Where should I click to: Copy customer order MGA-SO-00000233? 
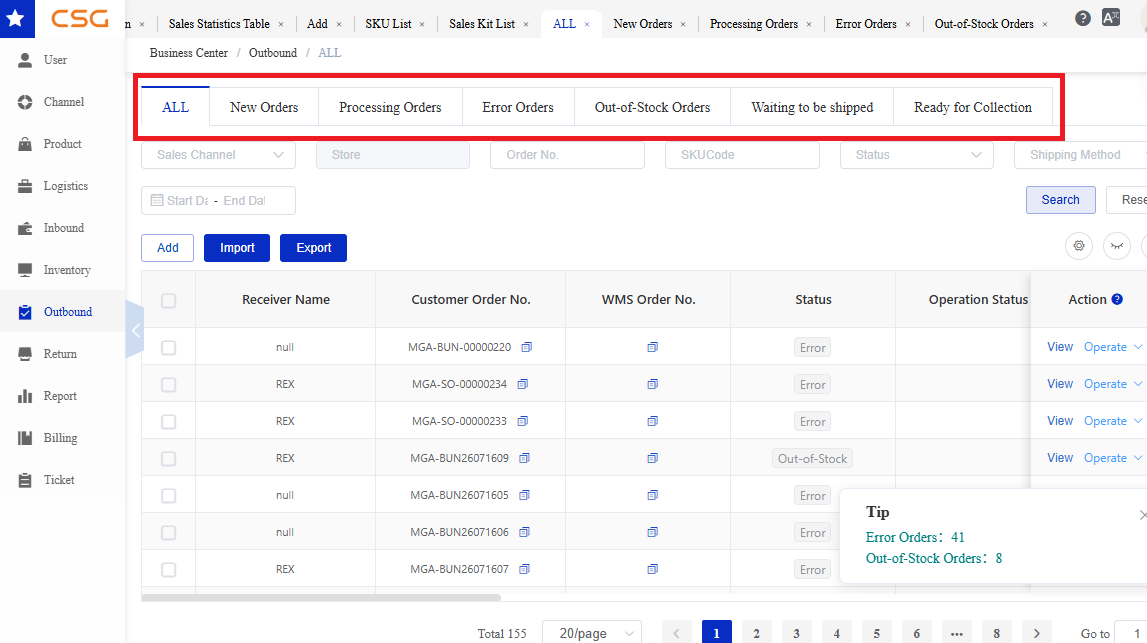pyautogui.click(x=523, y=421)
